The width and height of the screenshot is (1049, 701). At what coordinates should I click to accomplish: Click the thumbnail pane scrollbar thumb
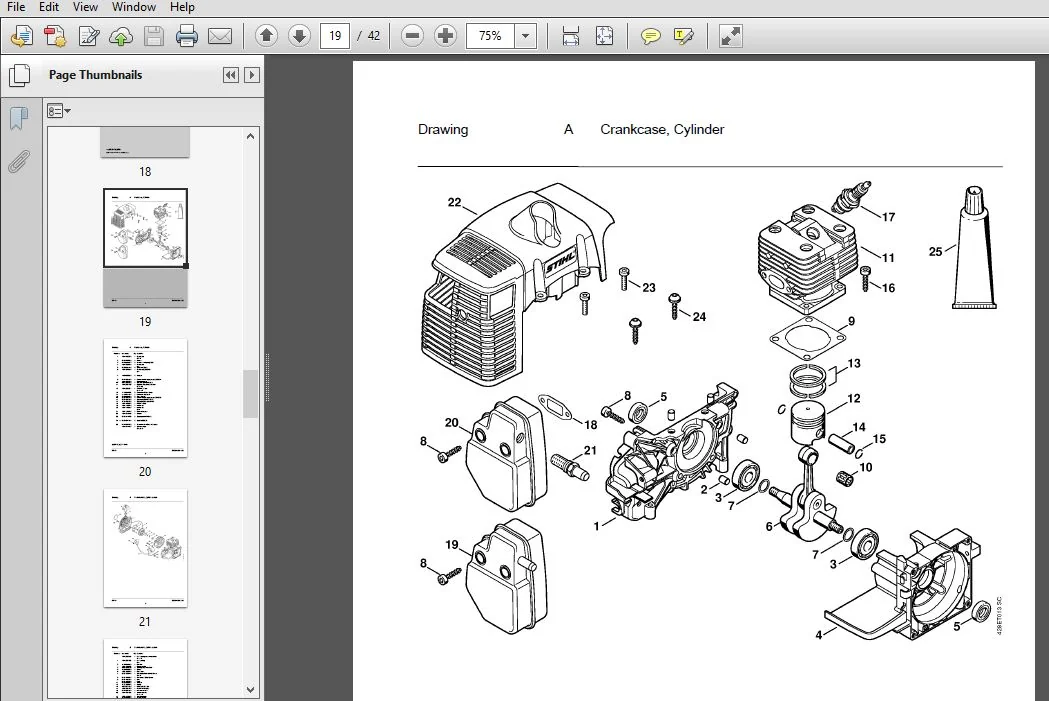(250, 393)
